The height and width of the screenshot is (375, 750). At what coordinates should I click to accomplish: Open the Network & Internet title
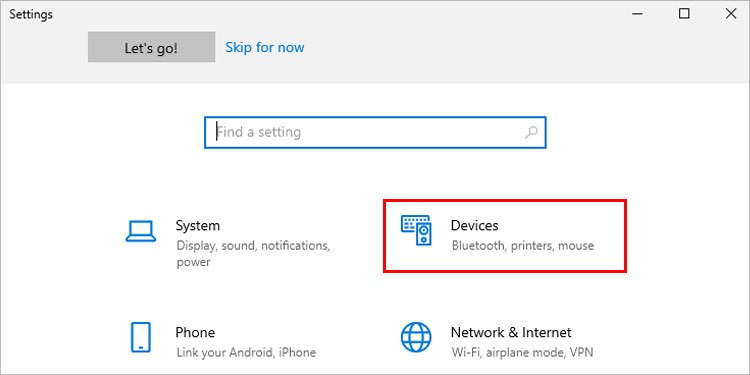511,332
